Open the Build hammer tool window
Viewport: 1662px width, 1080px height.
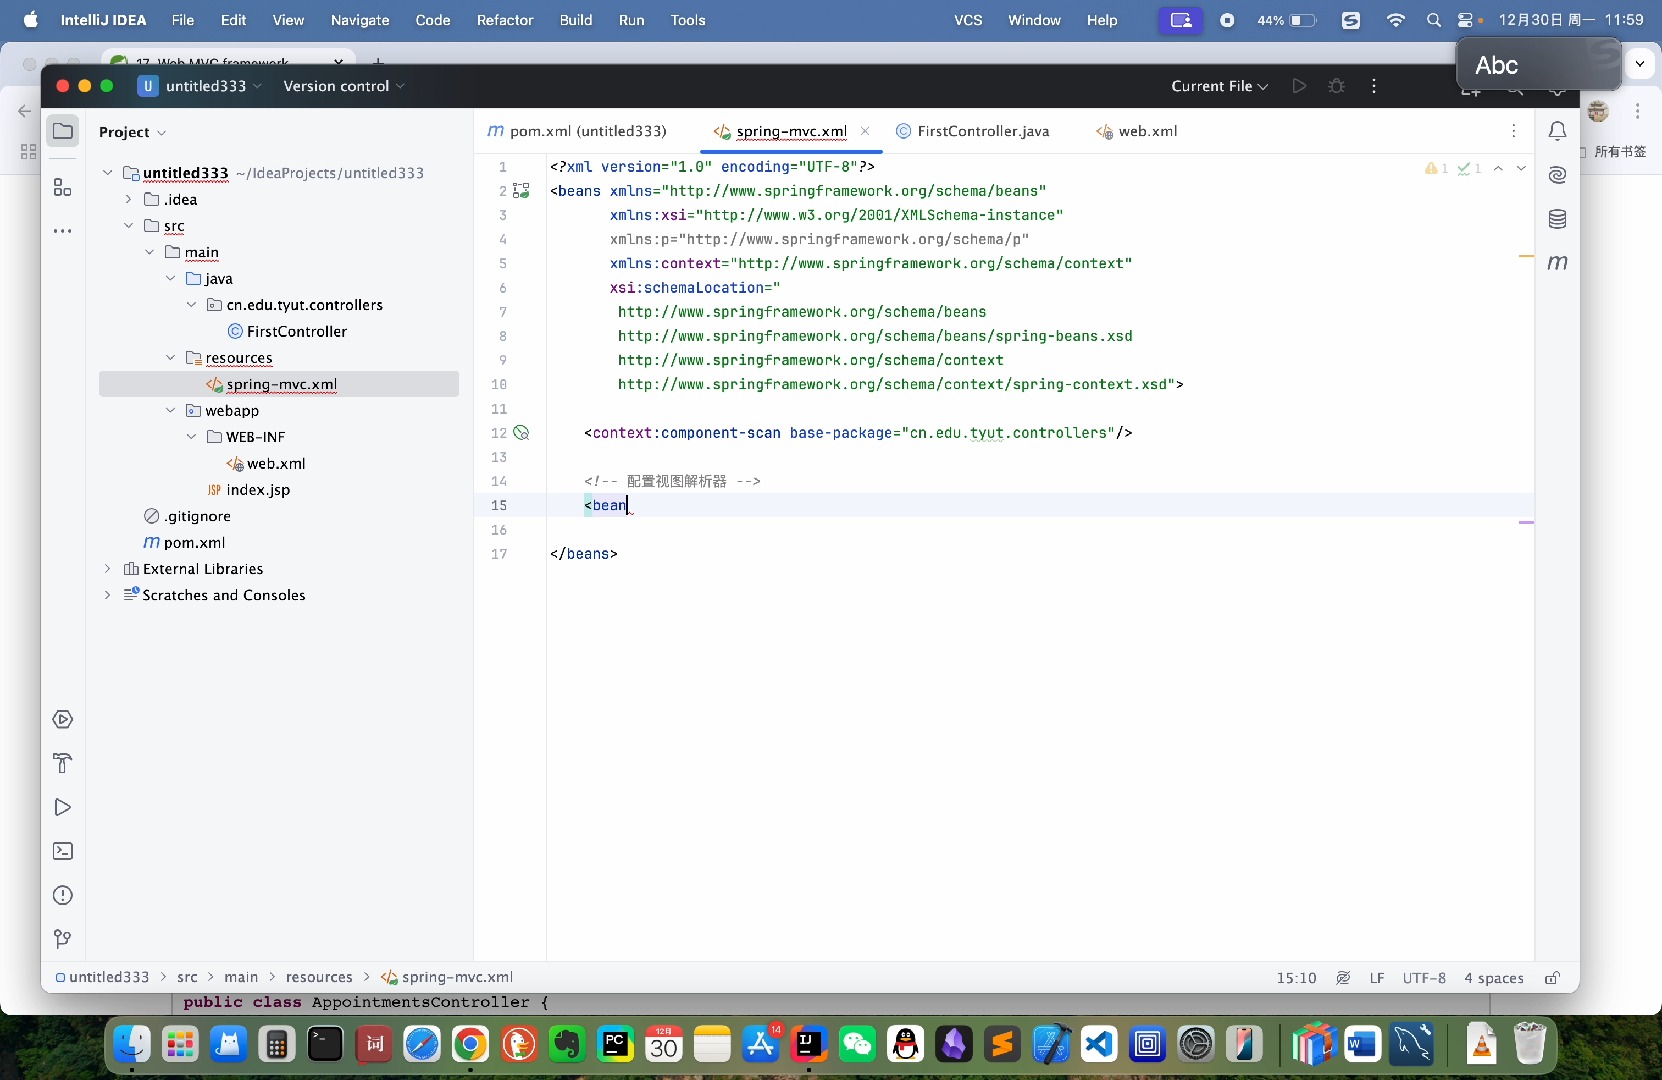63,763
